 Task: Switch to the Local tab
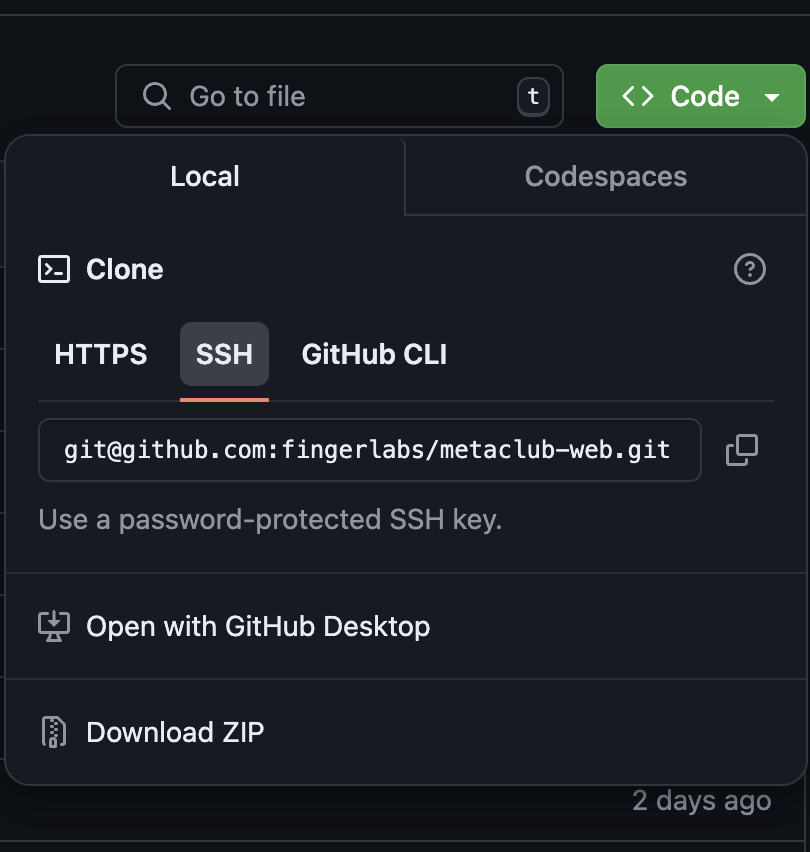tap(205, 177)
